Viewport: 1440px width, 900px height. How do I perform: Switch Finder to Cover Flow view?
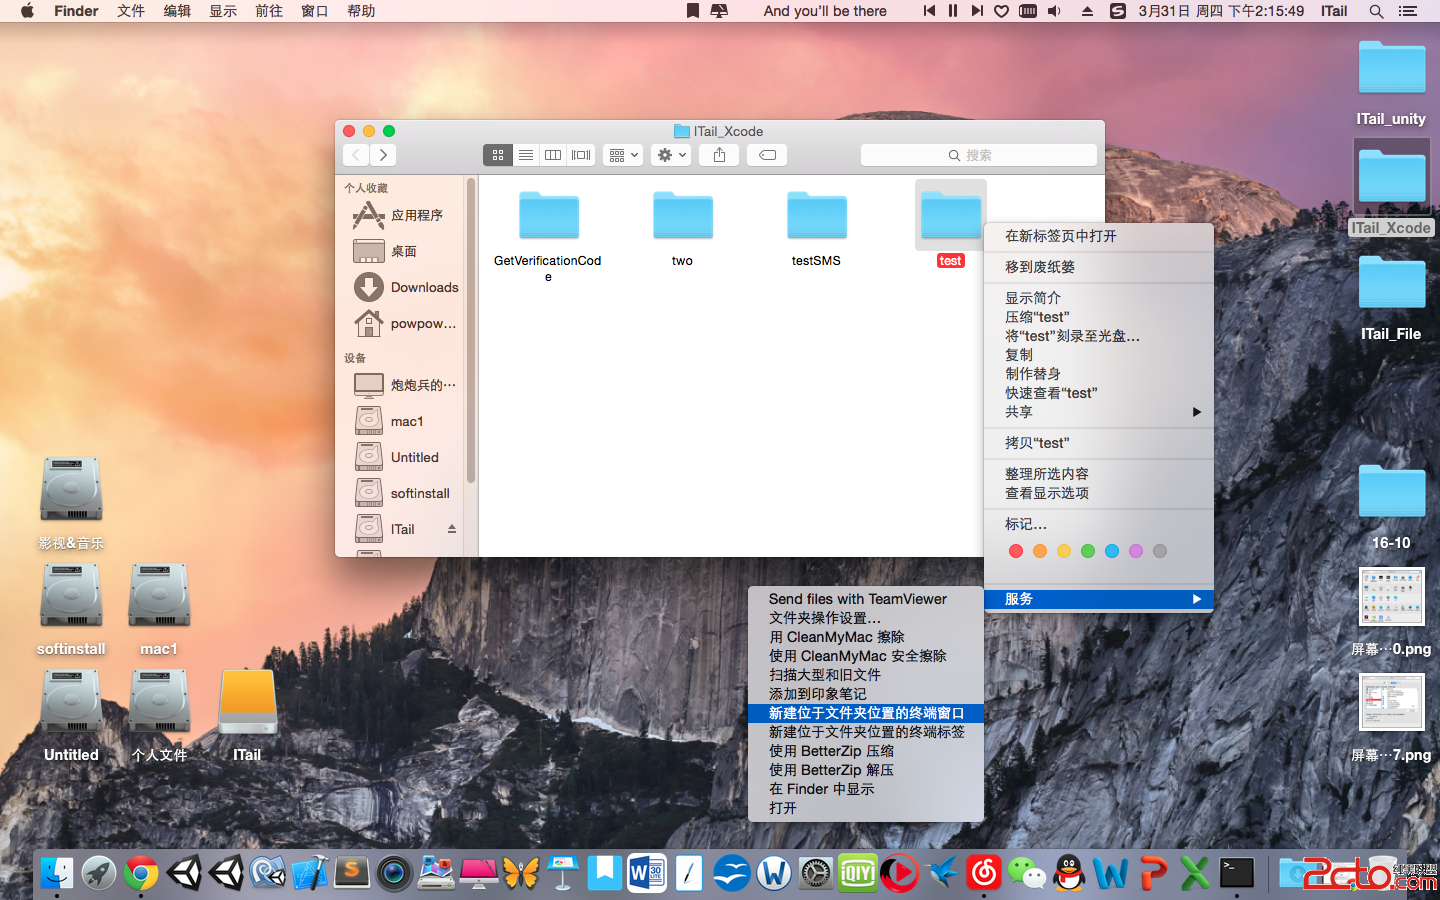(x=581, y=155)
